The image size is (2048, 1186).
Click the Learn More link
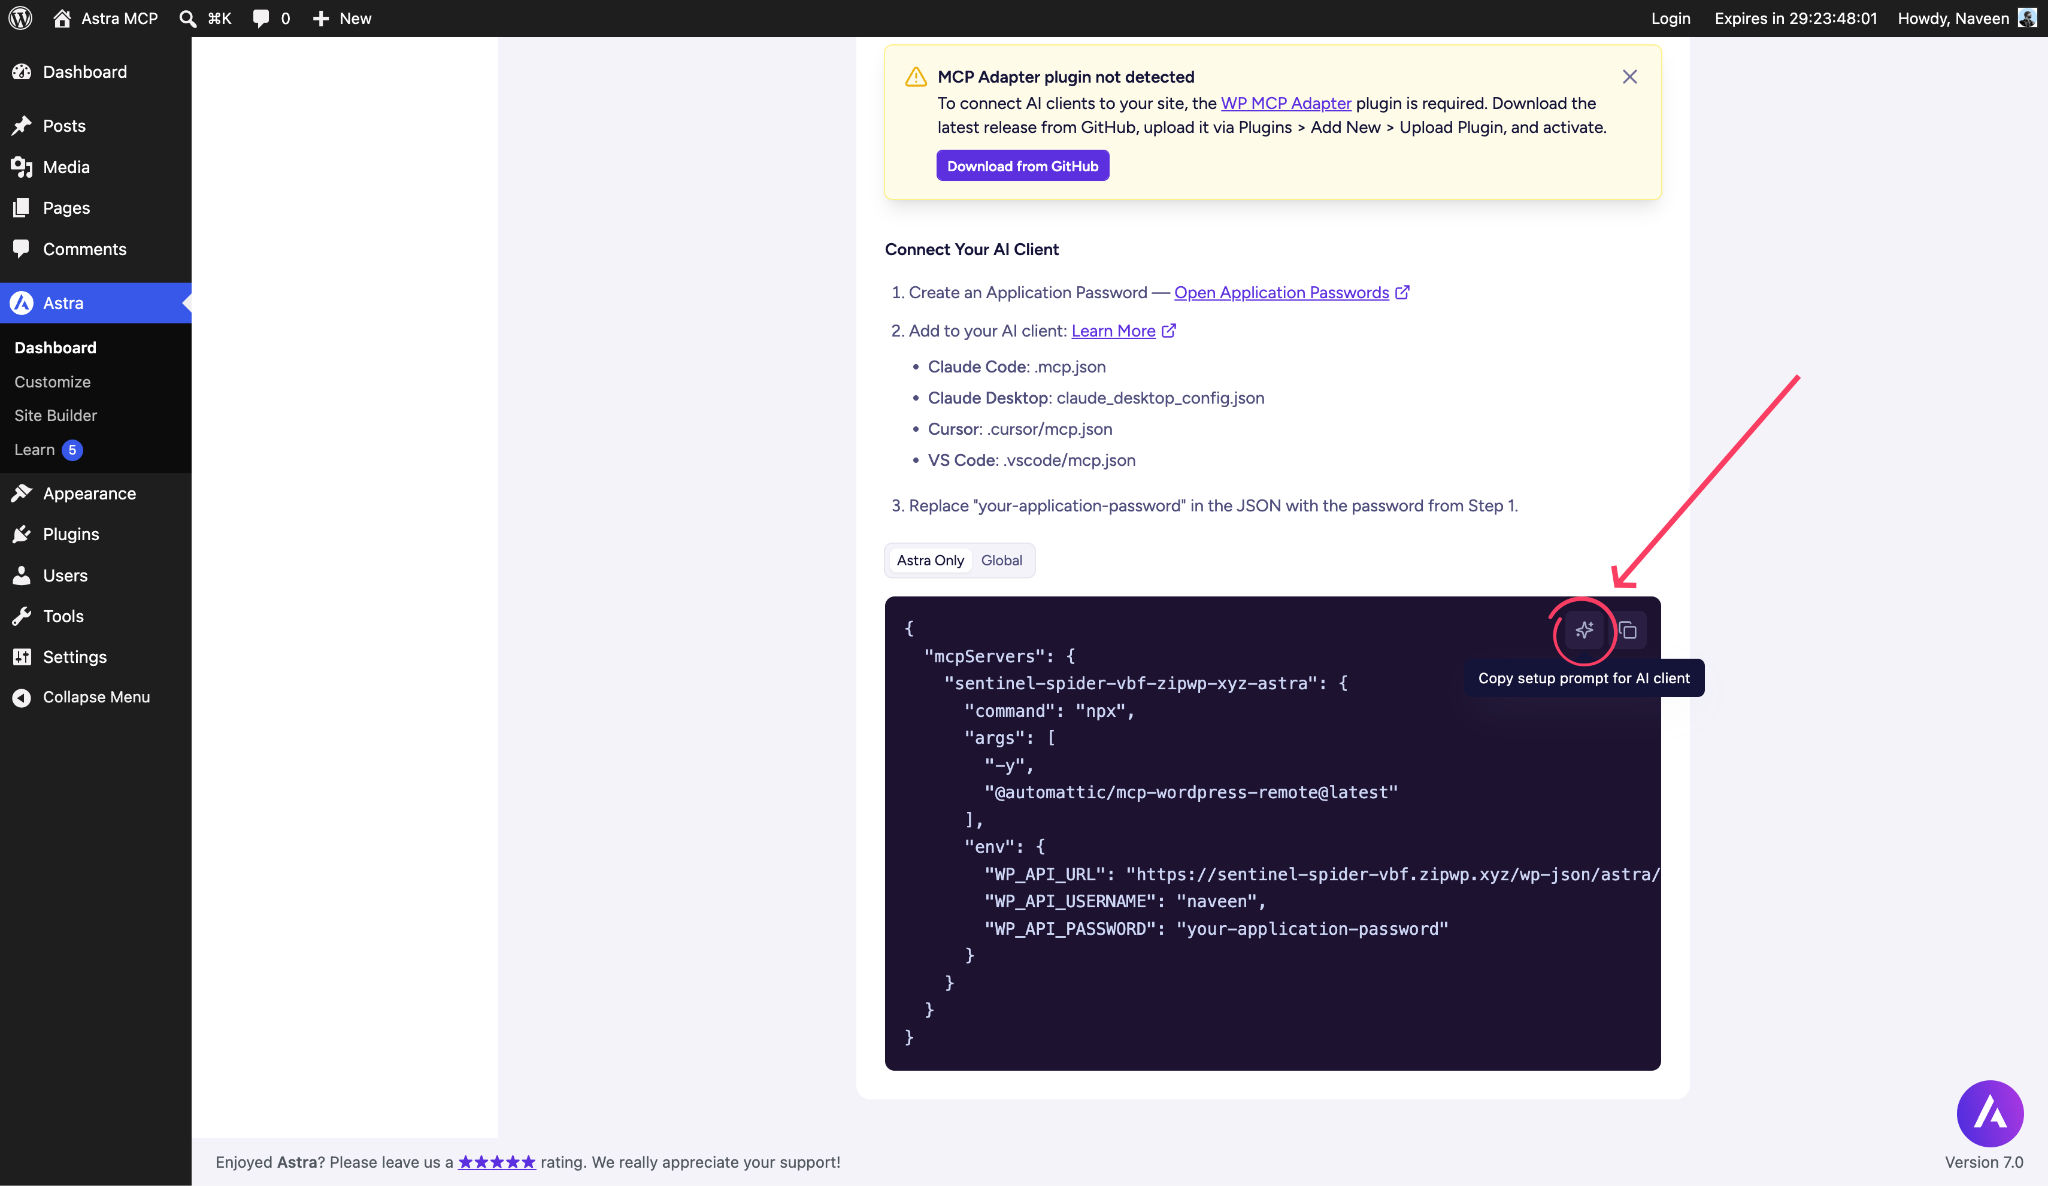click(x=1113, y=331)
